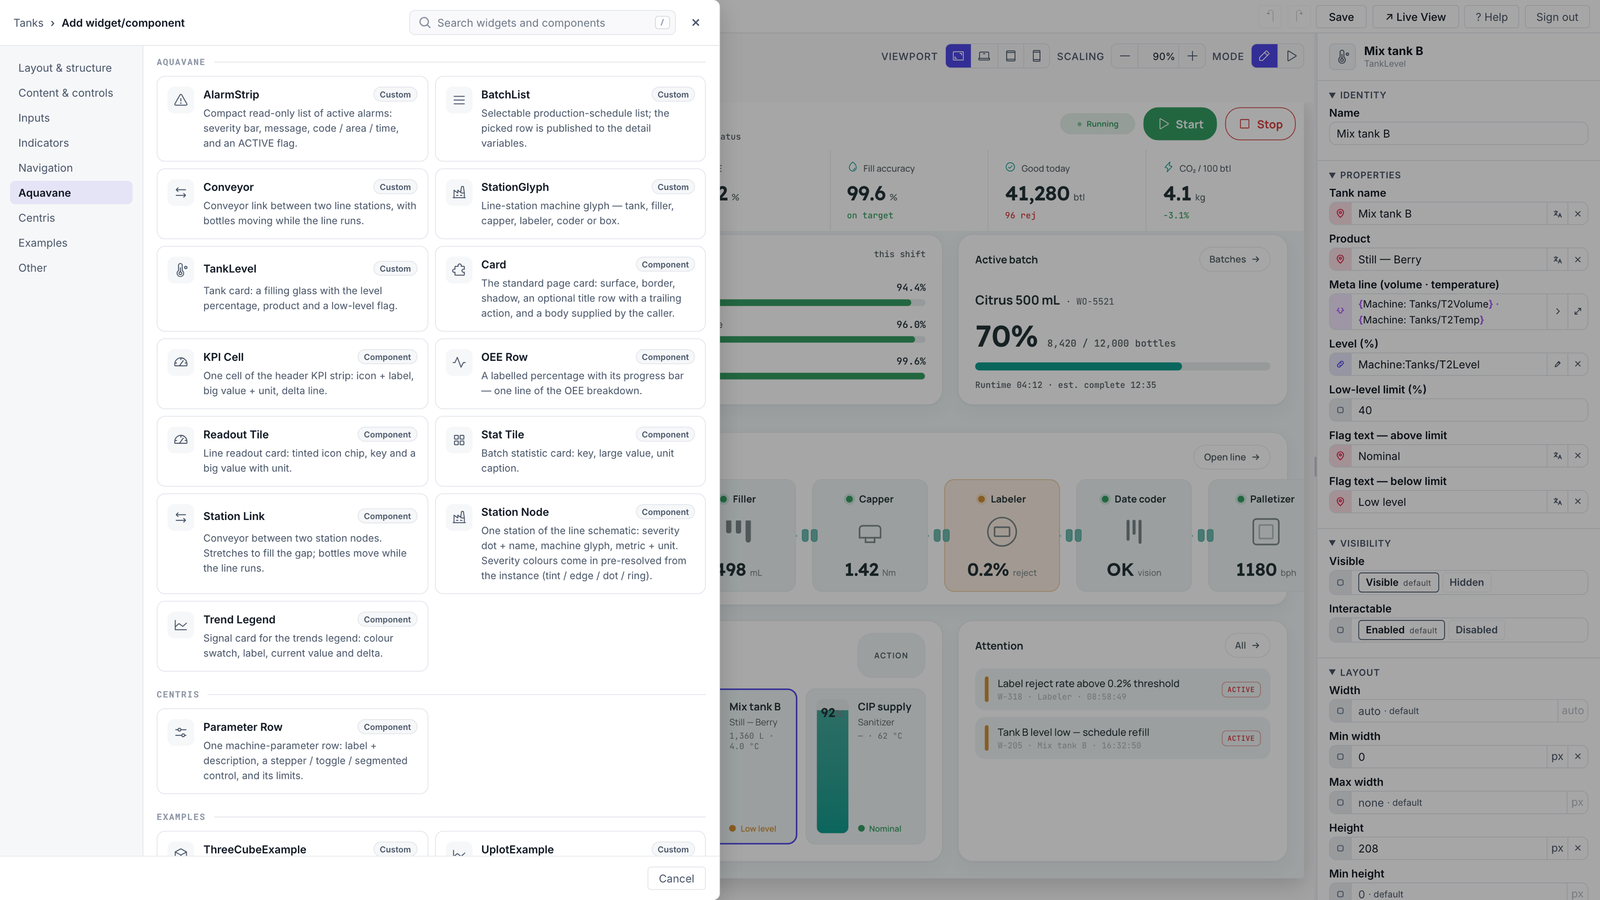
Task: Click the mobile viewport icon
Action: pos(1036,56)
